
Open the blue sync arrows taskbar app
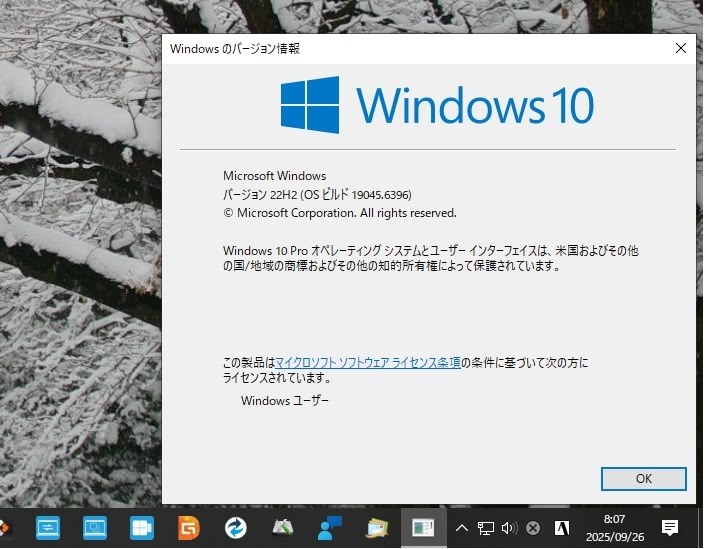236,527
